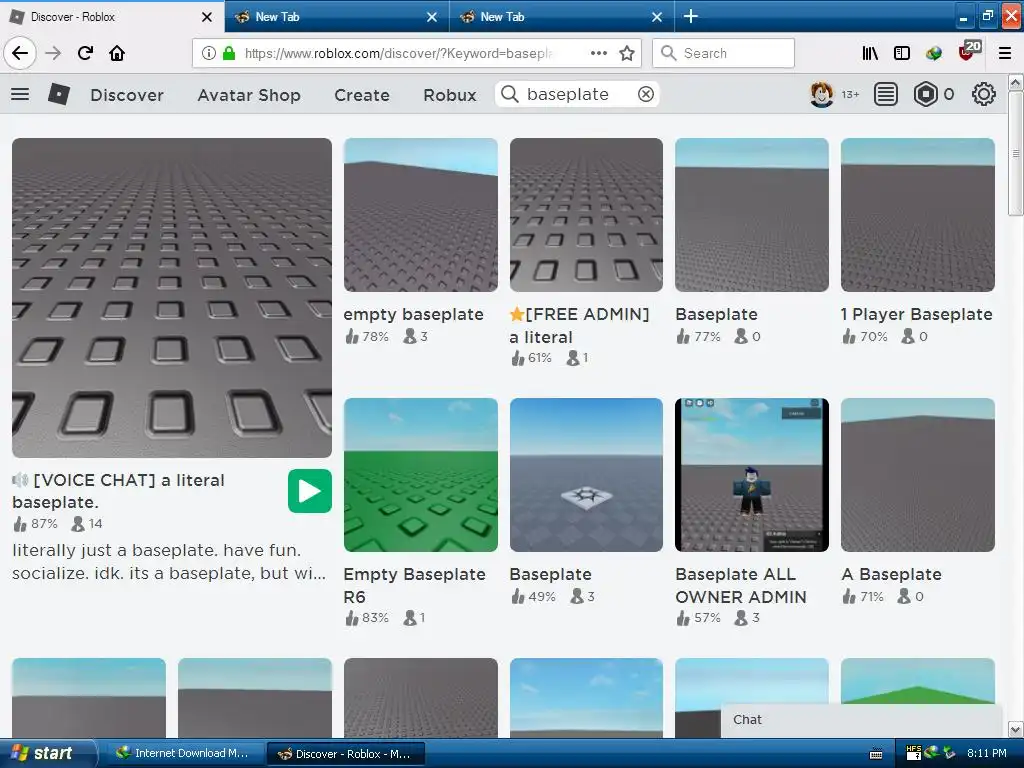The image size is (1024, 768).
Task: Click the Firefox Search box
Action: pos(723,53)
